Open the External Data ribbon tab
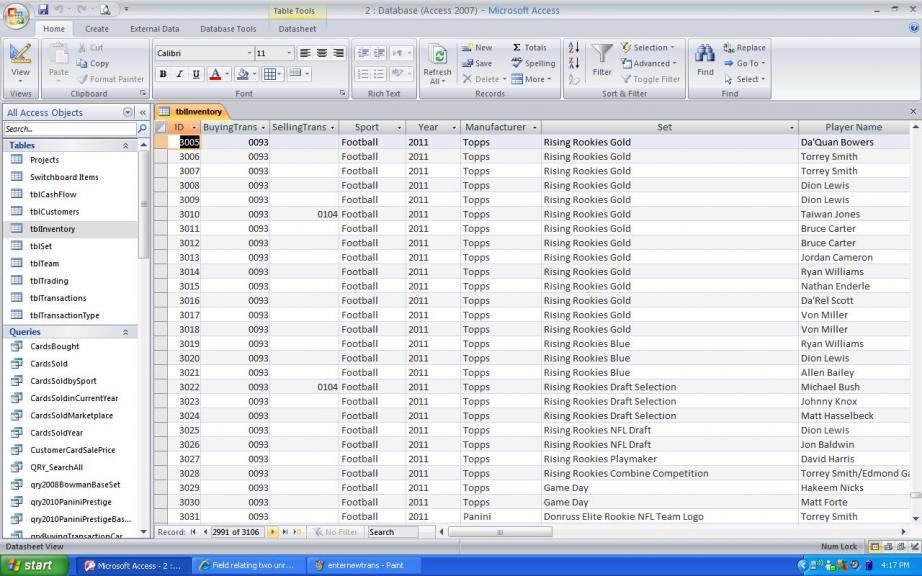The width and height of the screenshot is (922, 576). (x=155, y=29)
